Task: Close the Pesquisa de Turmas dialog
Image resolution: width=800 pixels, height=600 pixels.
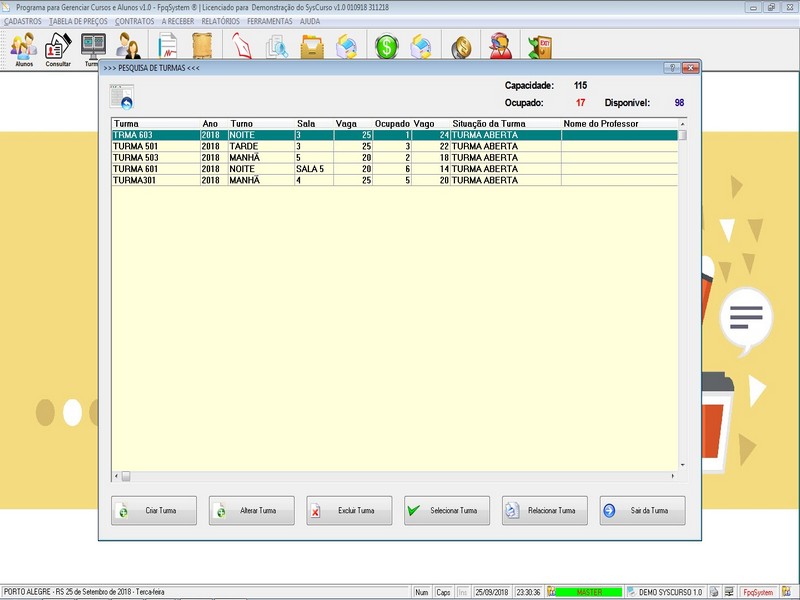Action: pyautogui.click(x=690, y=68)
